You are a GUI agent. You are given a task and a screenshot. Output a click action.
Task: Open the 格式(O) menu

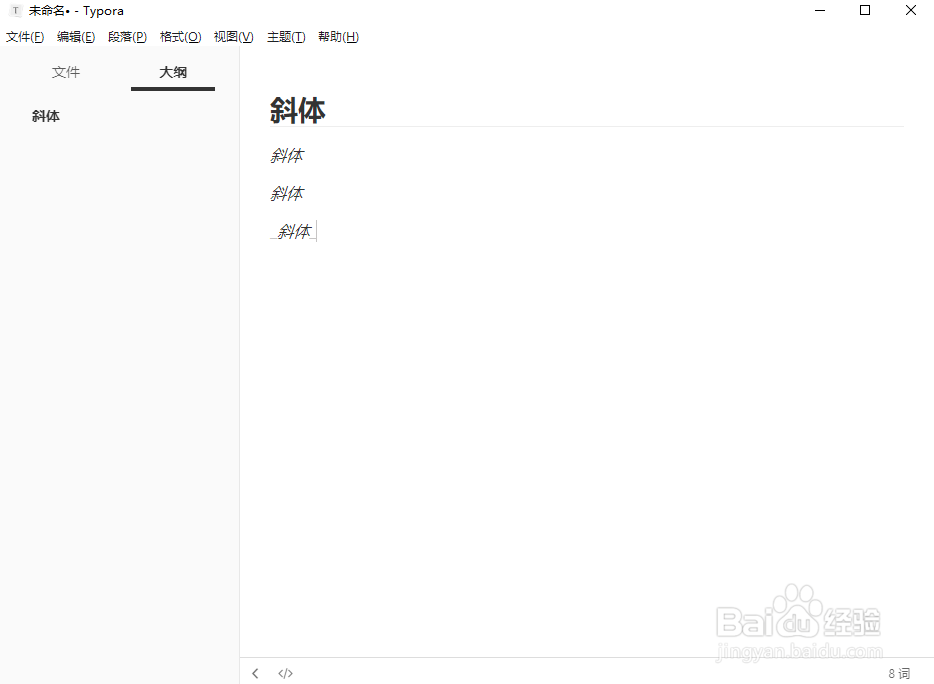[x=180, y=37]
